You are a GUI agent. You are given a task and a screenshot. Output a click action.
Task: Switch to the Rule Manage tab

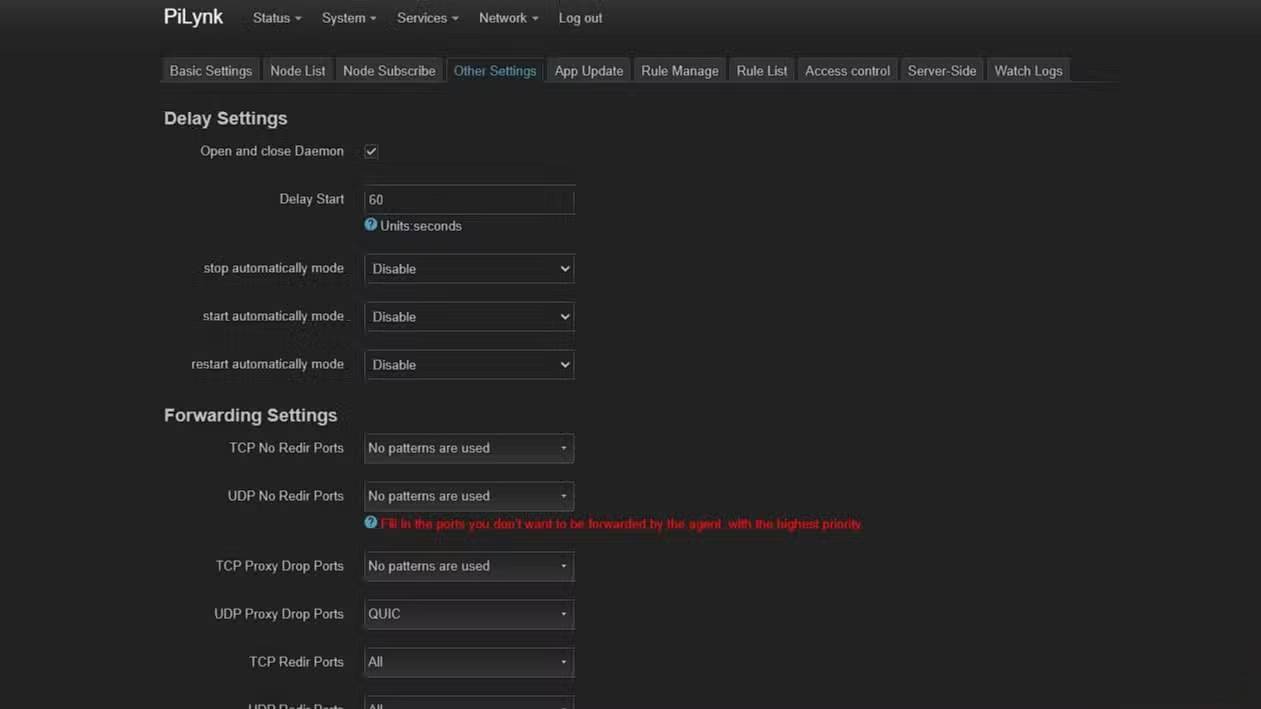tap(679, 70)
